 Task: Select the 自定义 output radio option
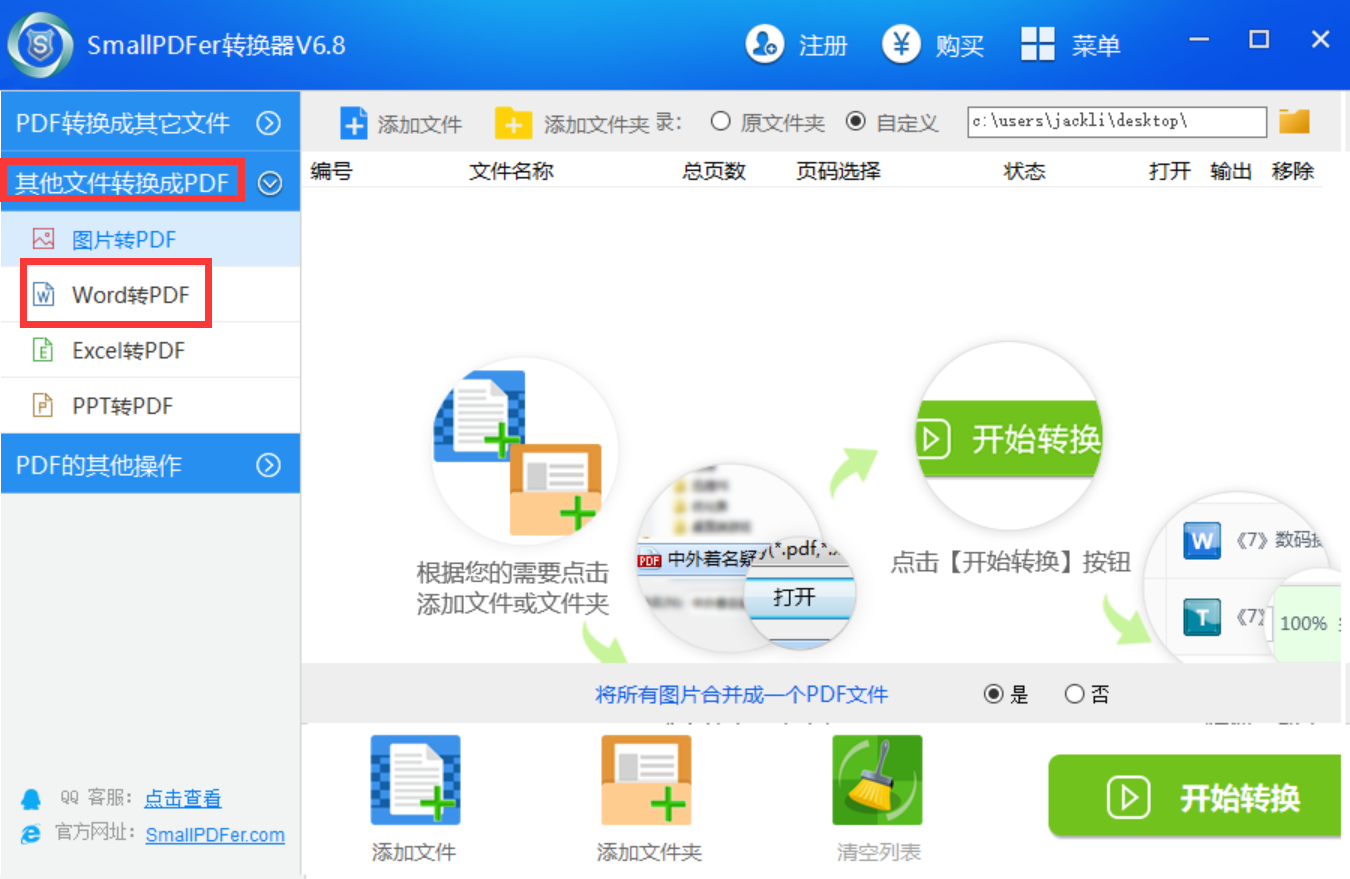tap(855, 122)
